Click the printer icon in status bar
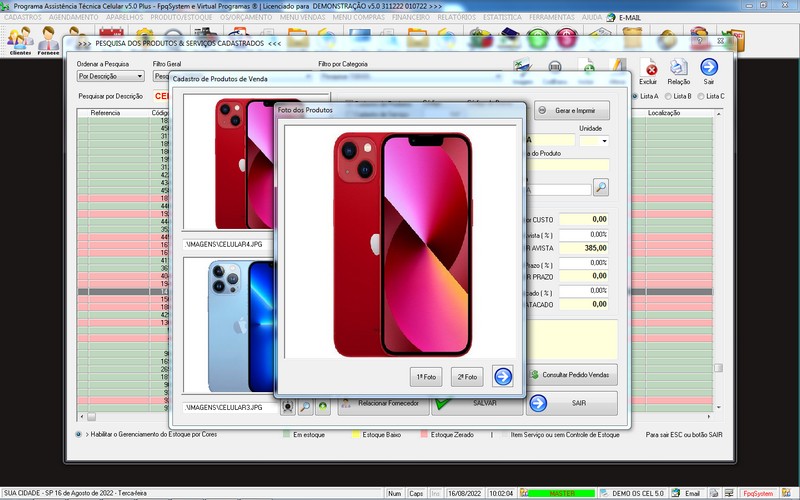This screenshot has width=800, height=500. [715, 493]
